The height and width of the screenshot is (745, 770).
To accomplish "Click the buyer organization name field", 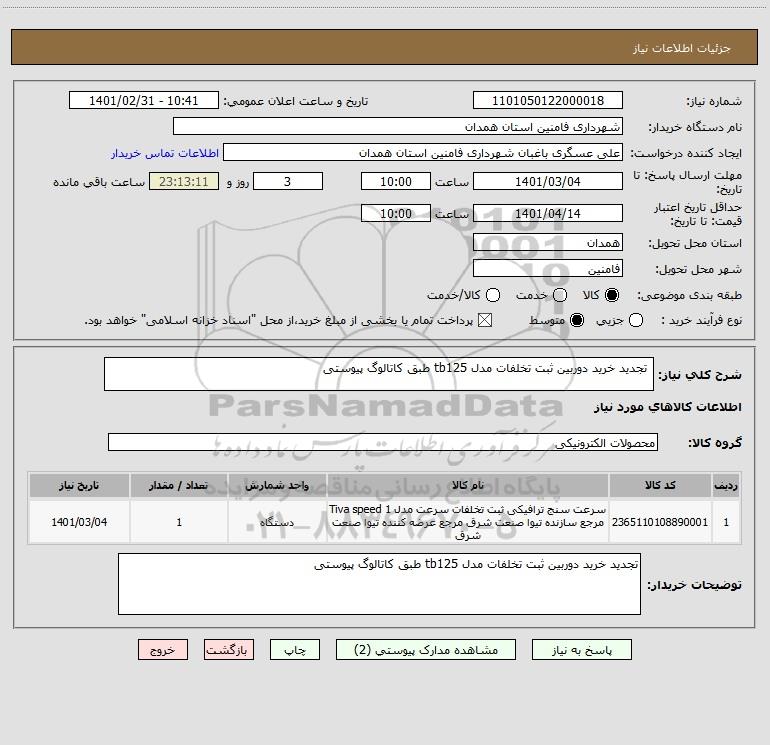I will 398,126.
